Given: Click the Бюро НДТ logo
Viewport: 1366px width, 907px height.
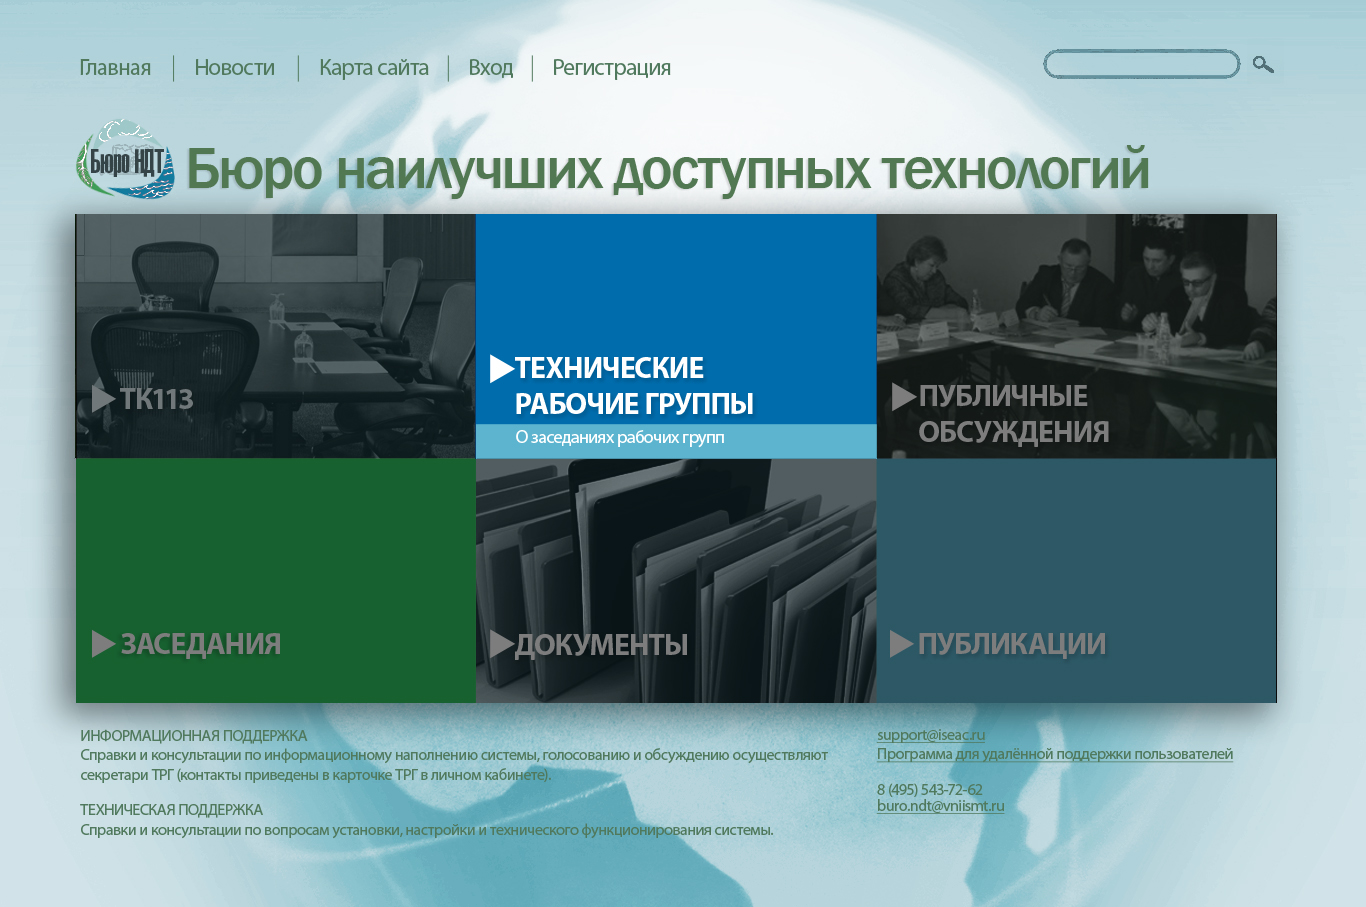Looking at the screenshot, I should (x=126, y=159).
